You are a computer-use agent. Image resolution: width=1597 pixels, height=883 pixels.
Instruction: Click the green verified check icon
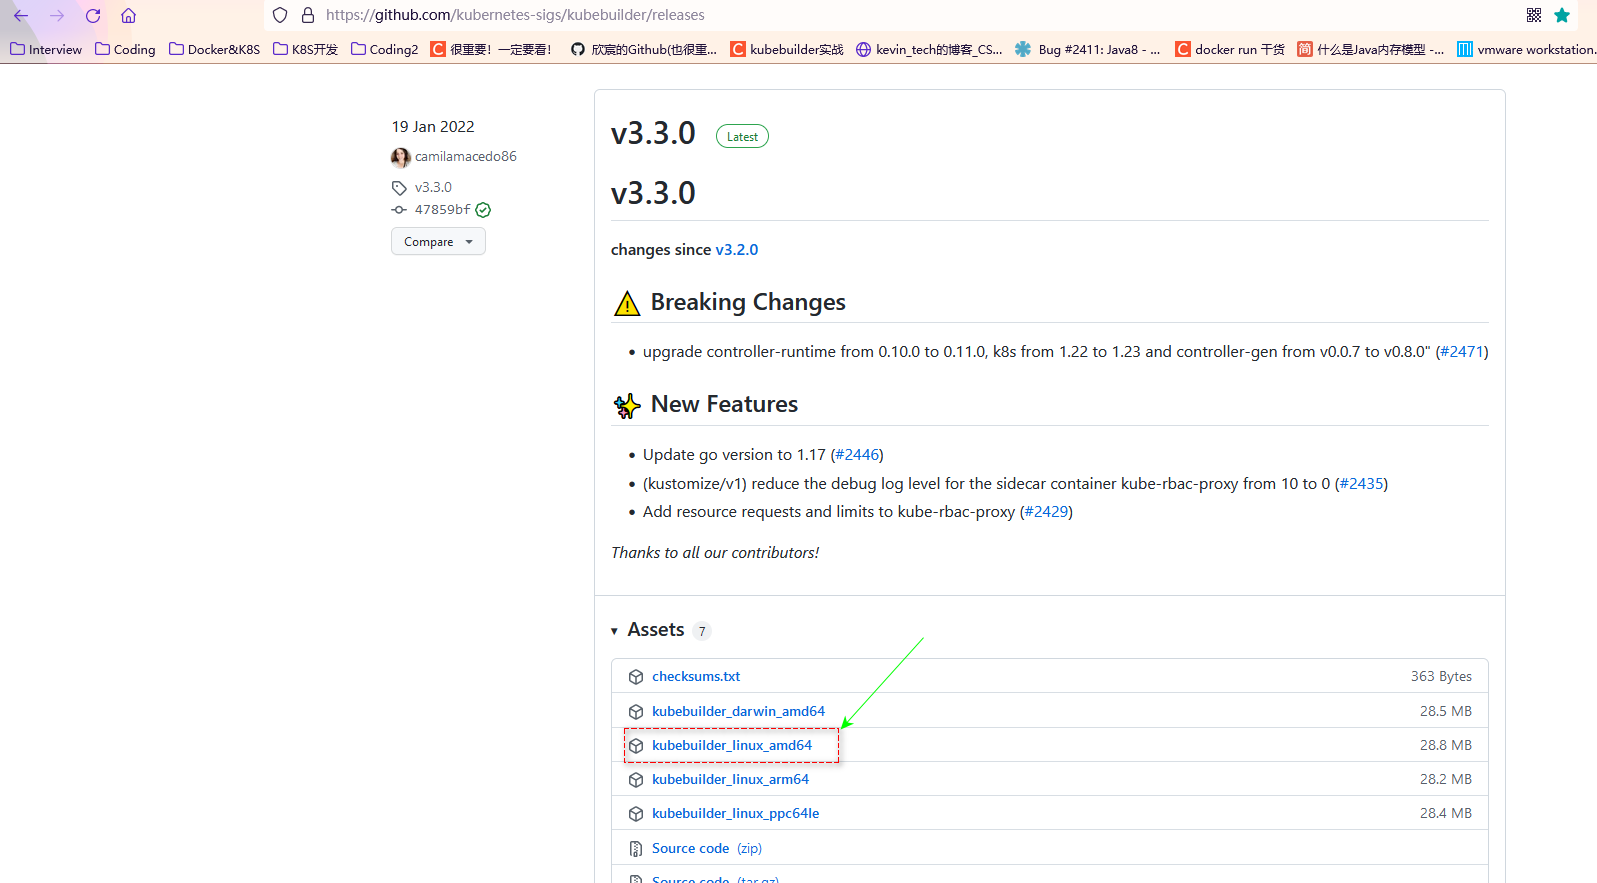[483, 210]
